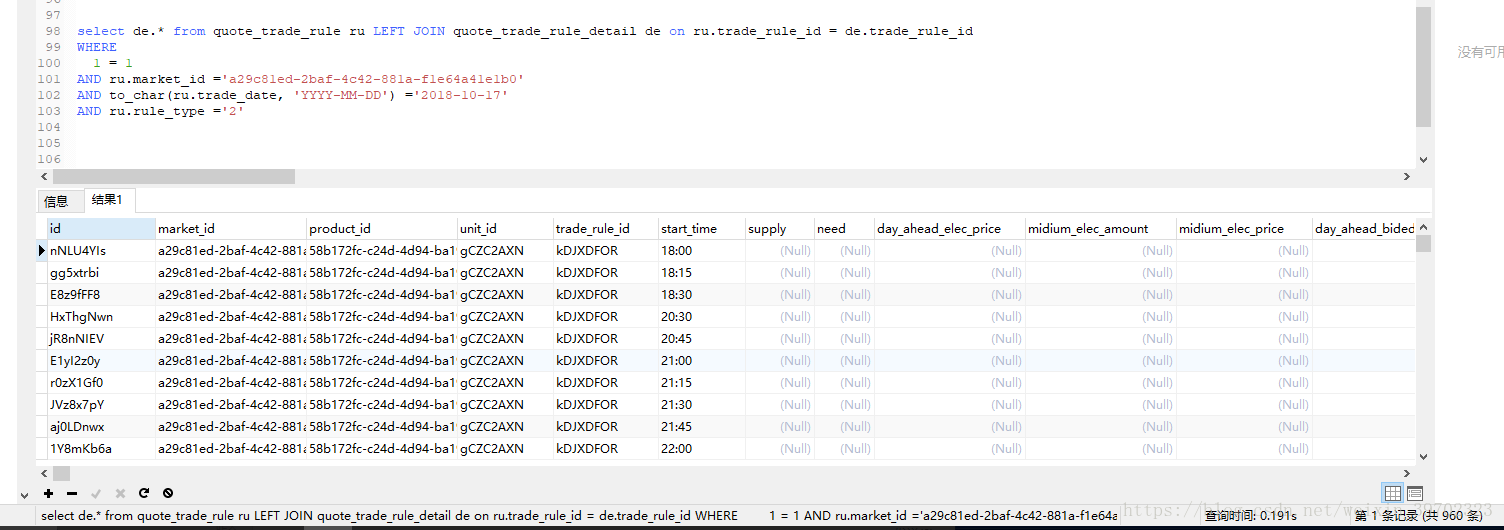
Task: Click the ru.rule_type ='2' condition line
Action: pyautogui.click(x=161, y=111)
